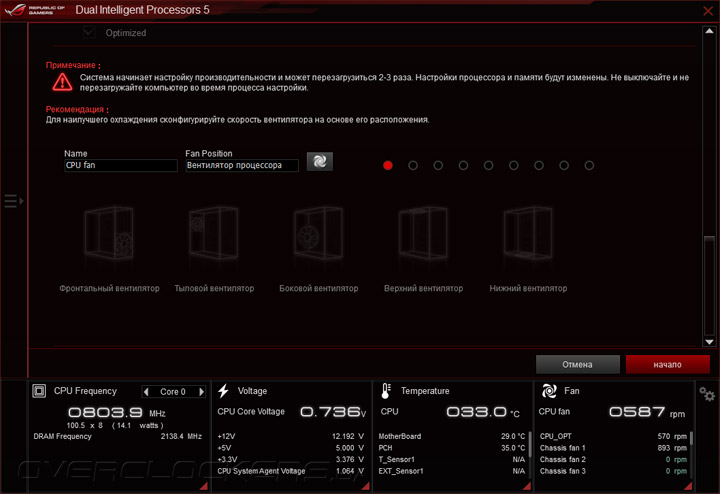Click the Temperature sensor list scrollbar
Viewport: 720px width, 494px height.
529,443
